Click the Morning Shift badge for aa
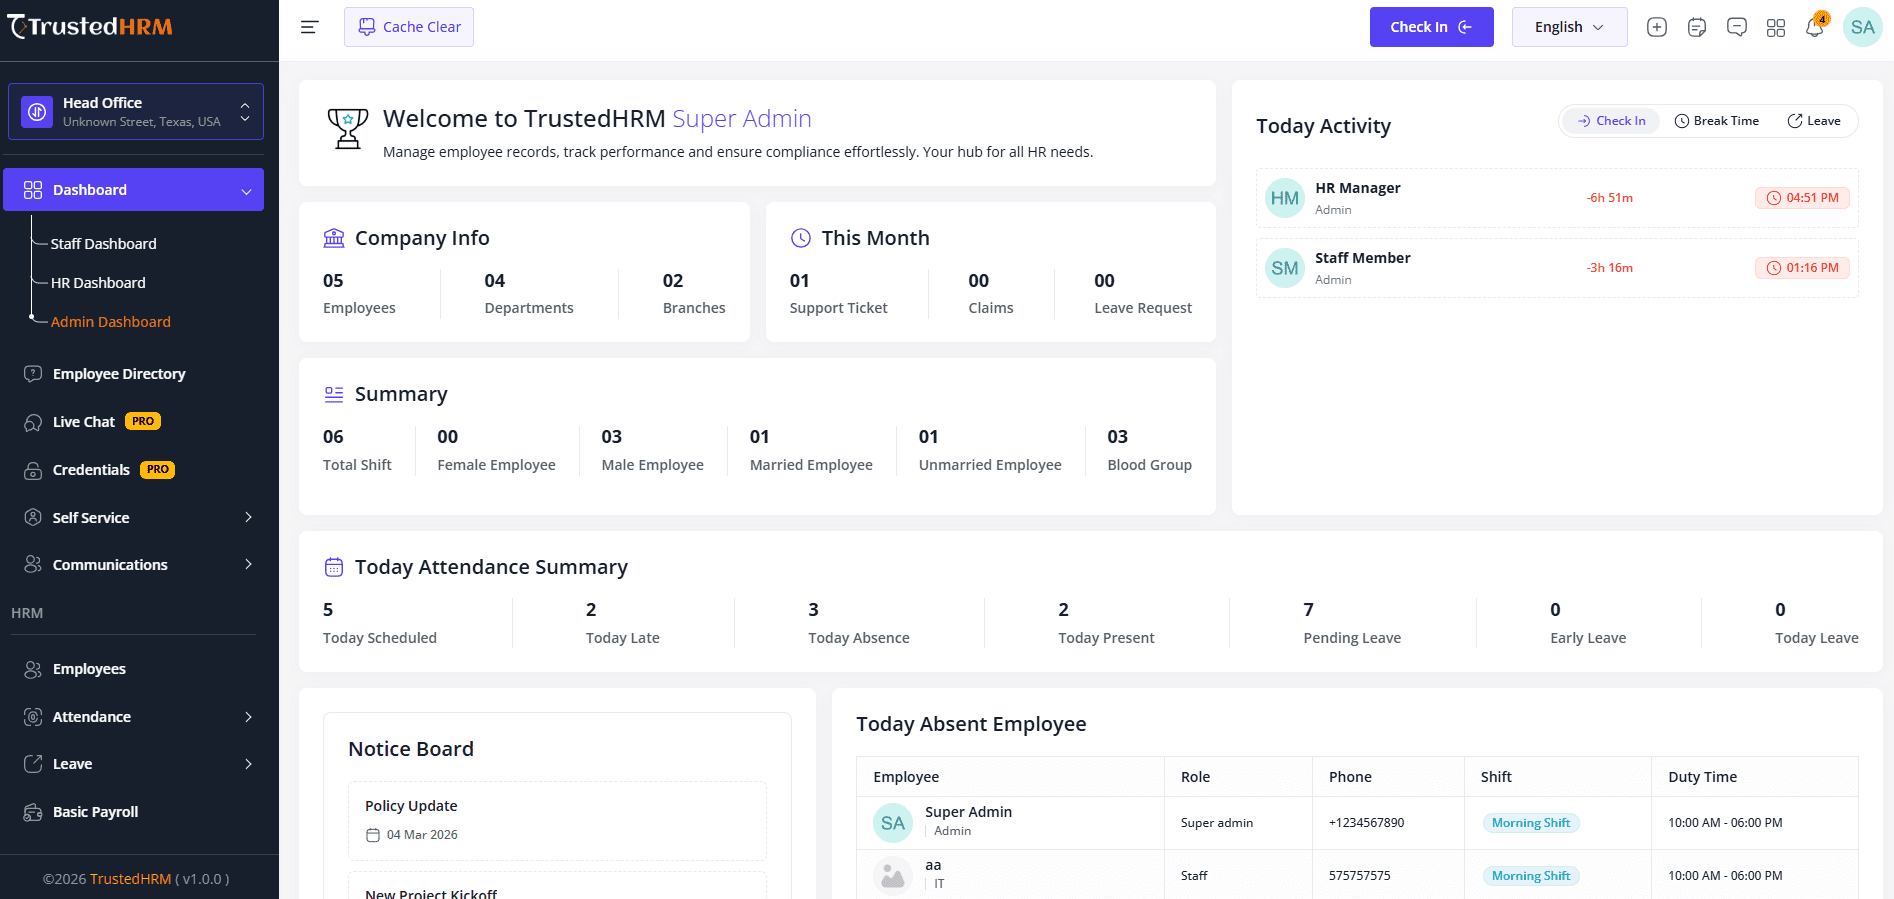 coord(1531,876)
